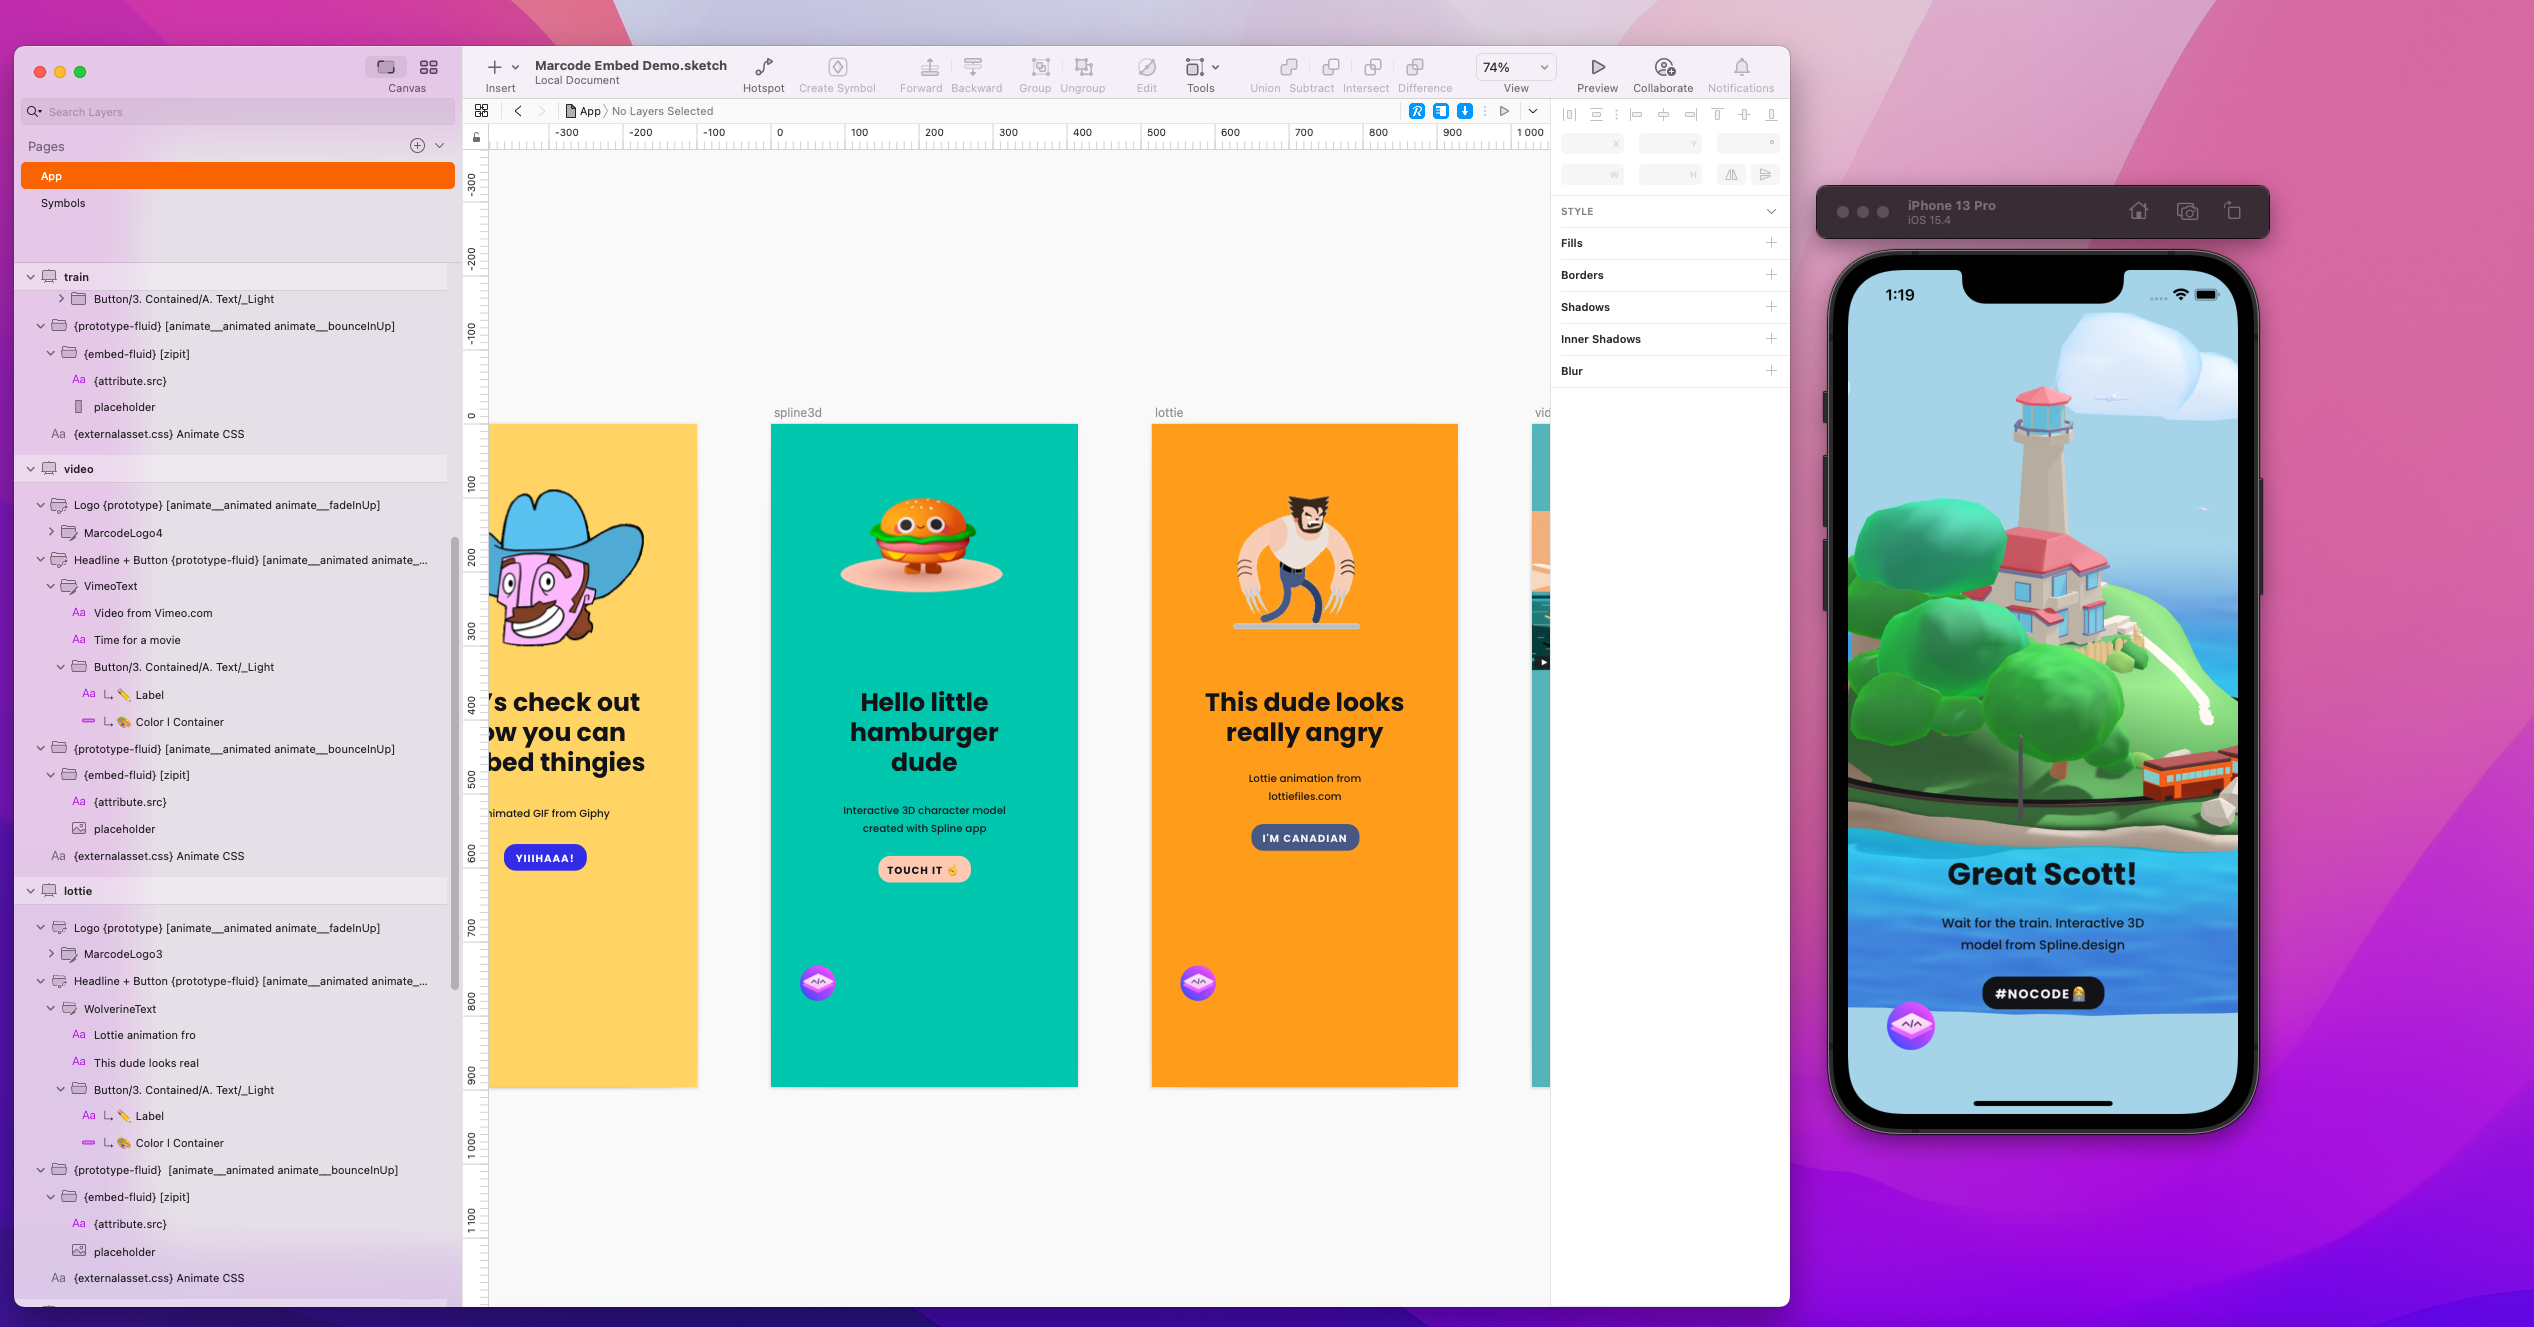Click the Create Symbol icon
This screenshot has height=1327, width=2534.
pyautogui.click(x=838, y=67)
